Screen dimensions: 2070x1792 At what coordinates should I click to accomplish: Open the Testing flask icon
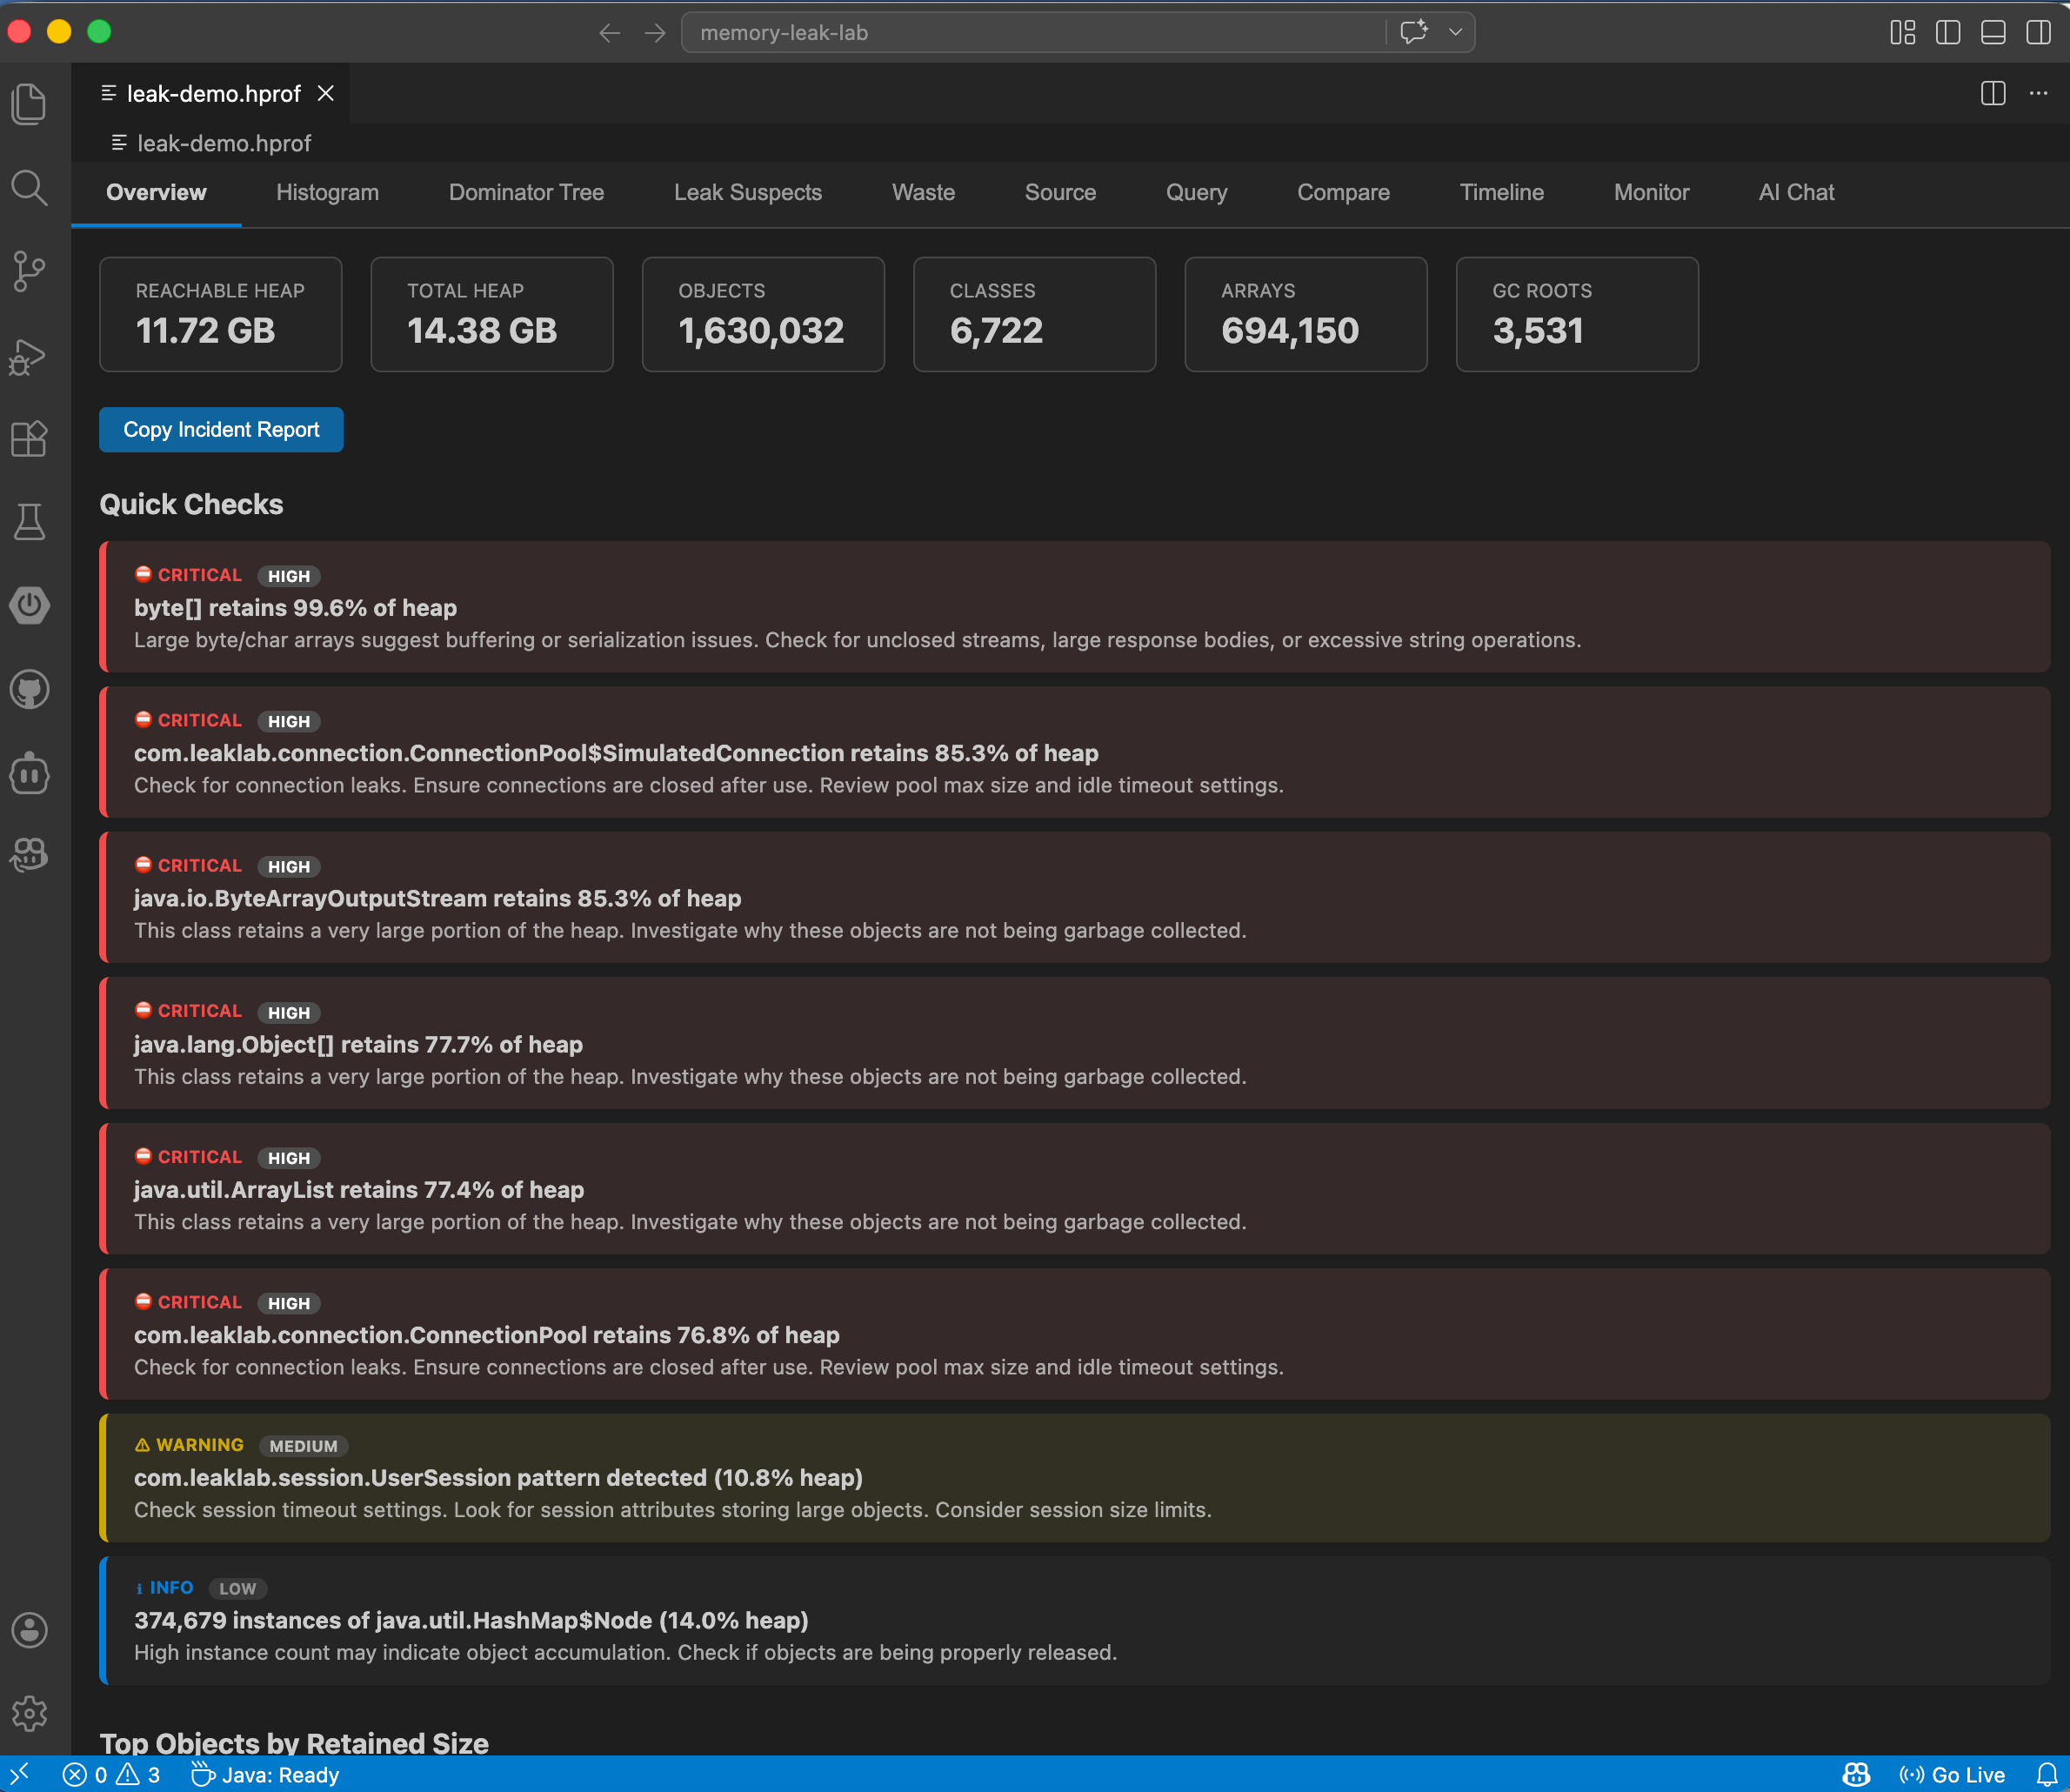point(29,521)
